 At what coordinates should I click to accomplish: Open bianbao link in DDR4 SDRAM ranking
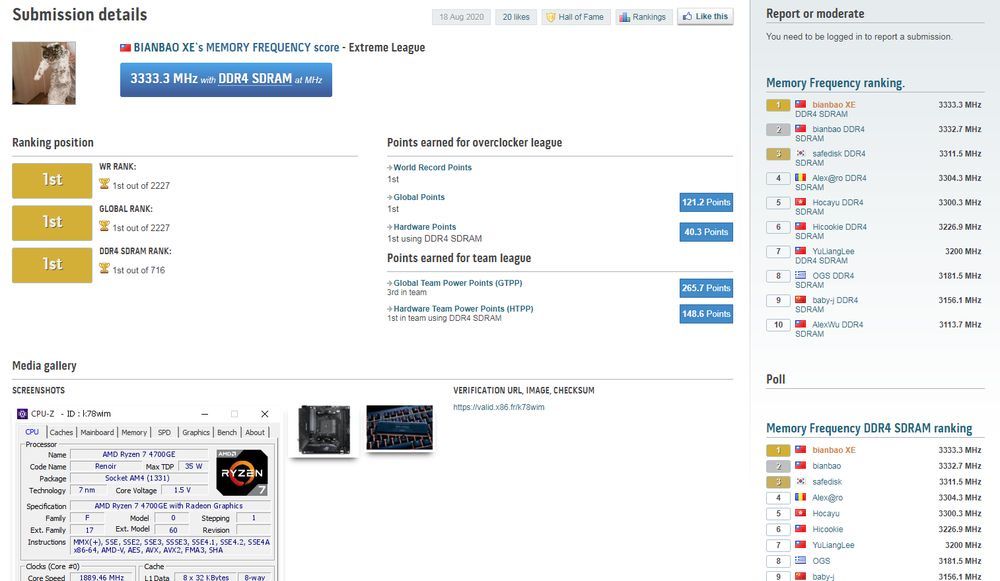tap(827, 466)
